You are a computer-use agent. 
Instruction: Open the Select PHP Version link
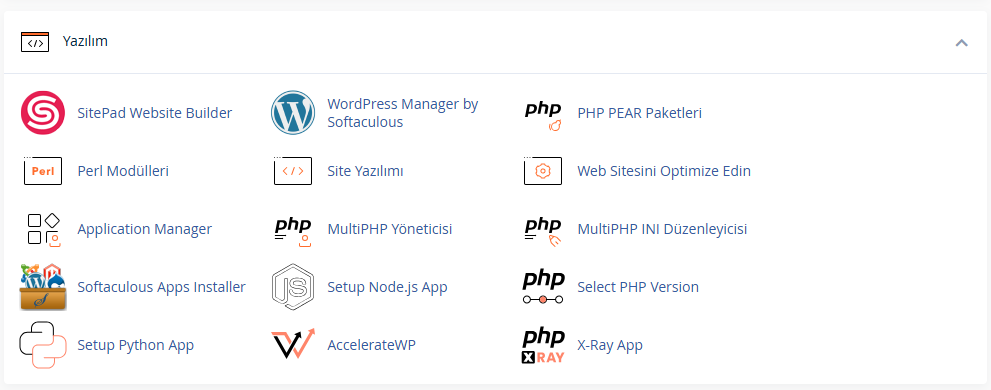click(638, 287)
